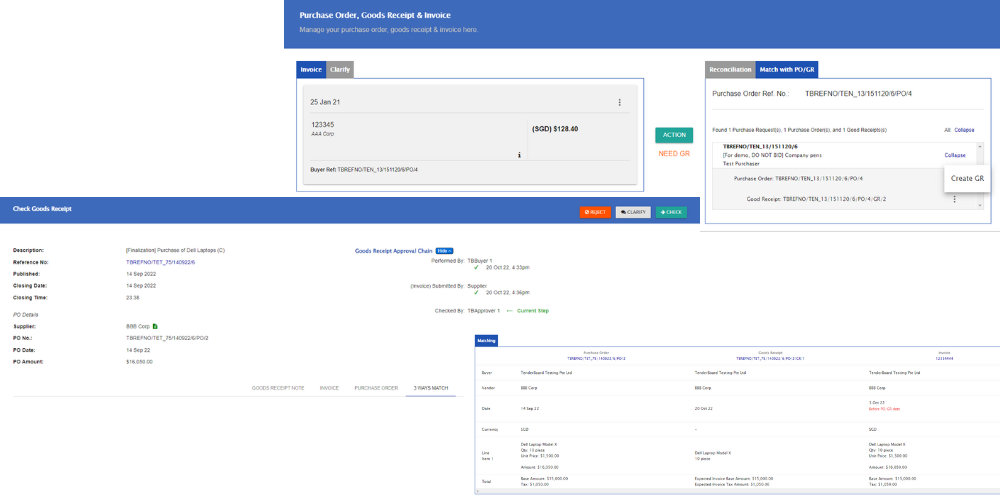Open the three-dot menu beside the Good Receipt row

click(954, 199)
